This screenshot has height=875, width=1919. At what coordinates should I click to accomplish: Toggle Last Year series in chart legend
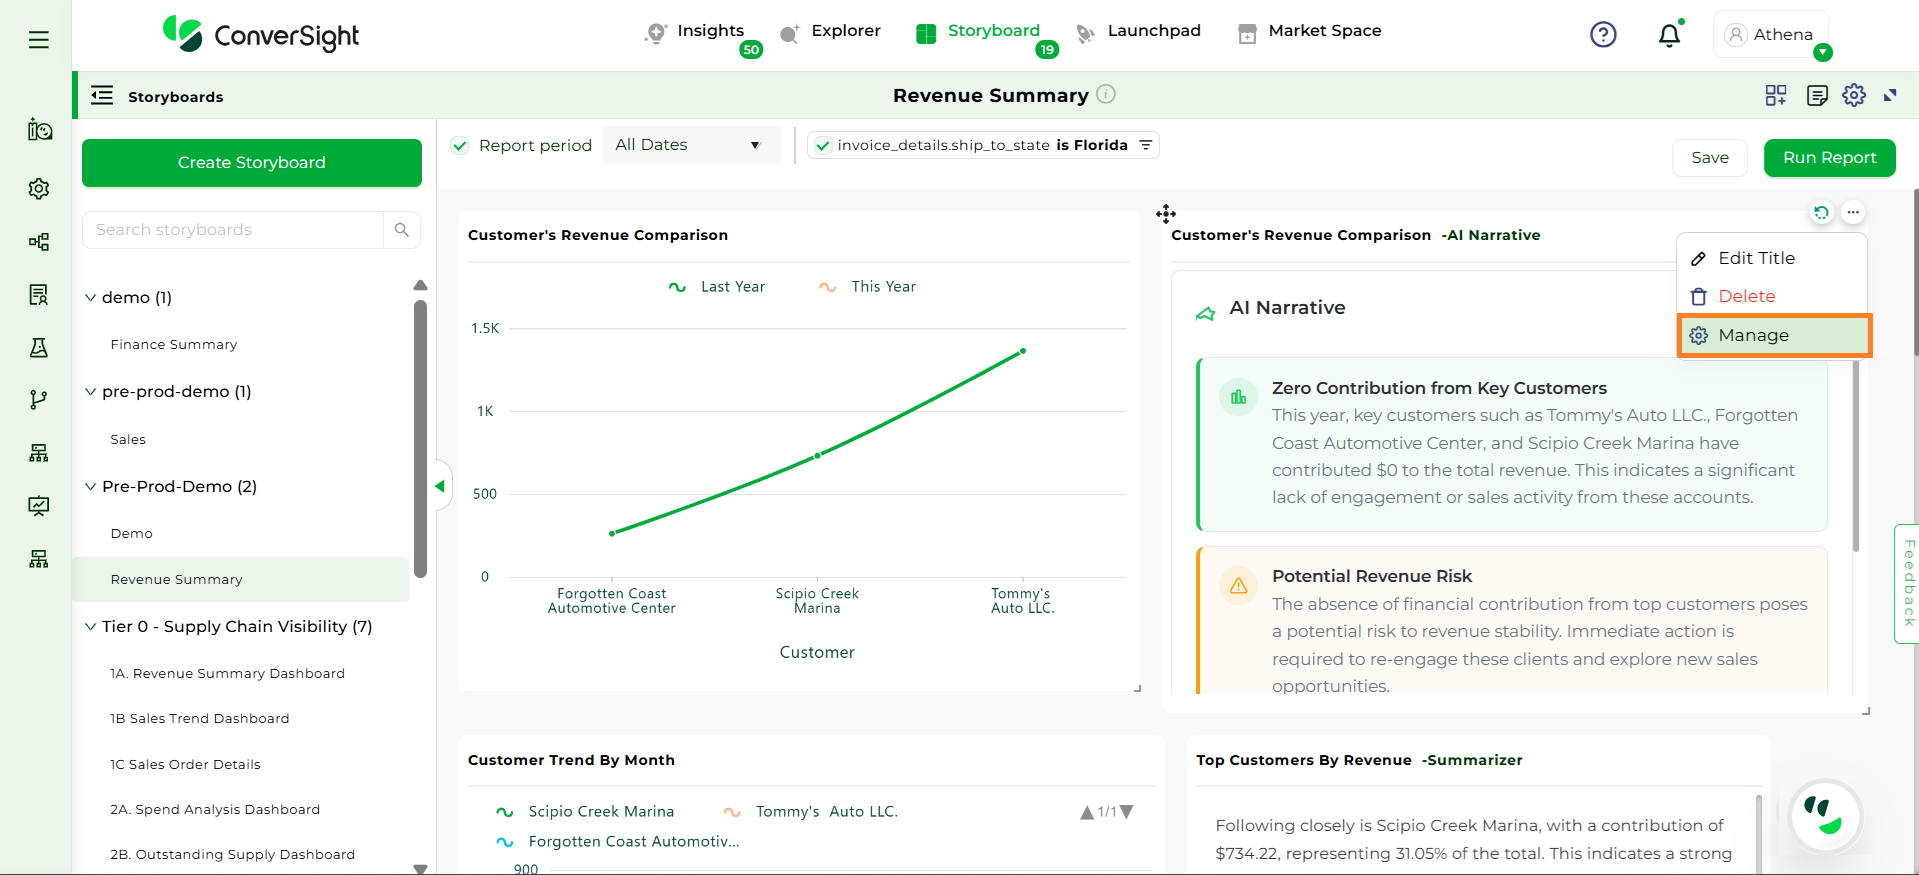click(x=717, y=287)
